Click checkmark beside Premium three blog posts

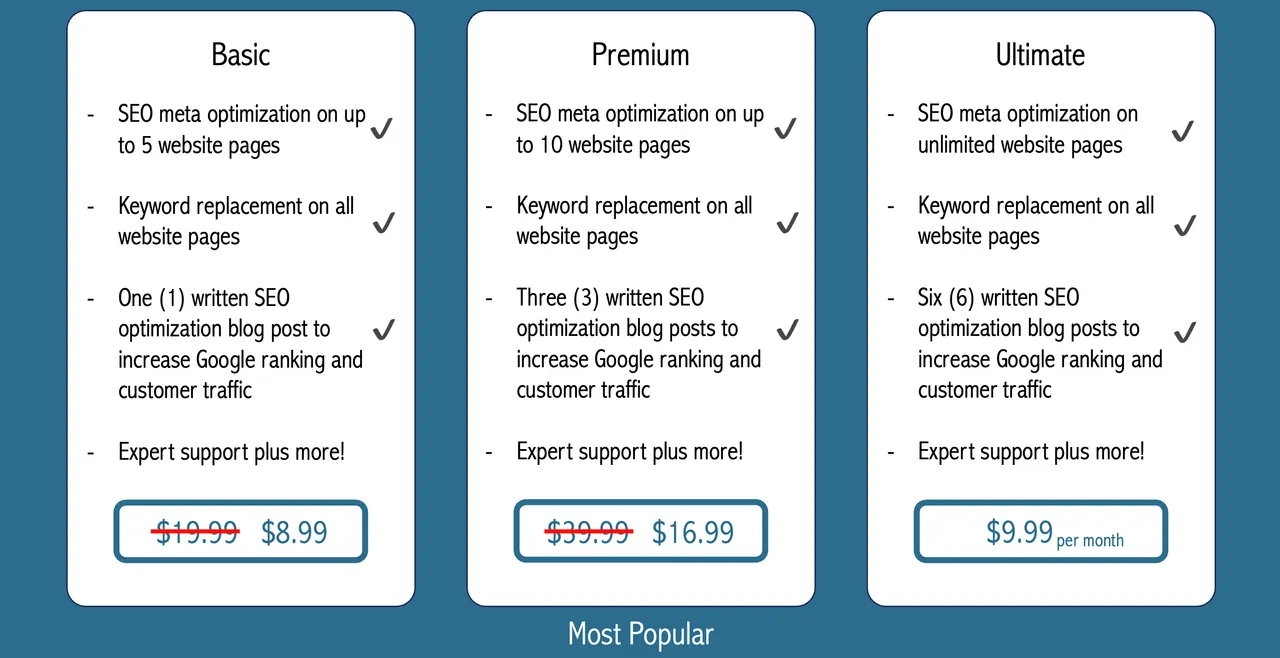point(787,329)
